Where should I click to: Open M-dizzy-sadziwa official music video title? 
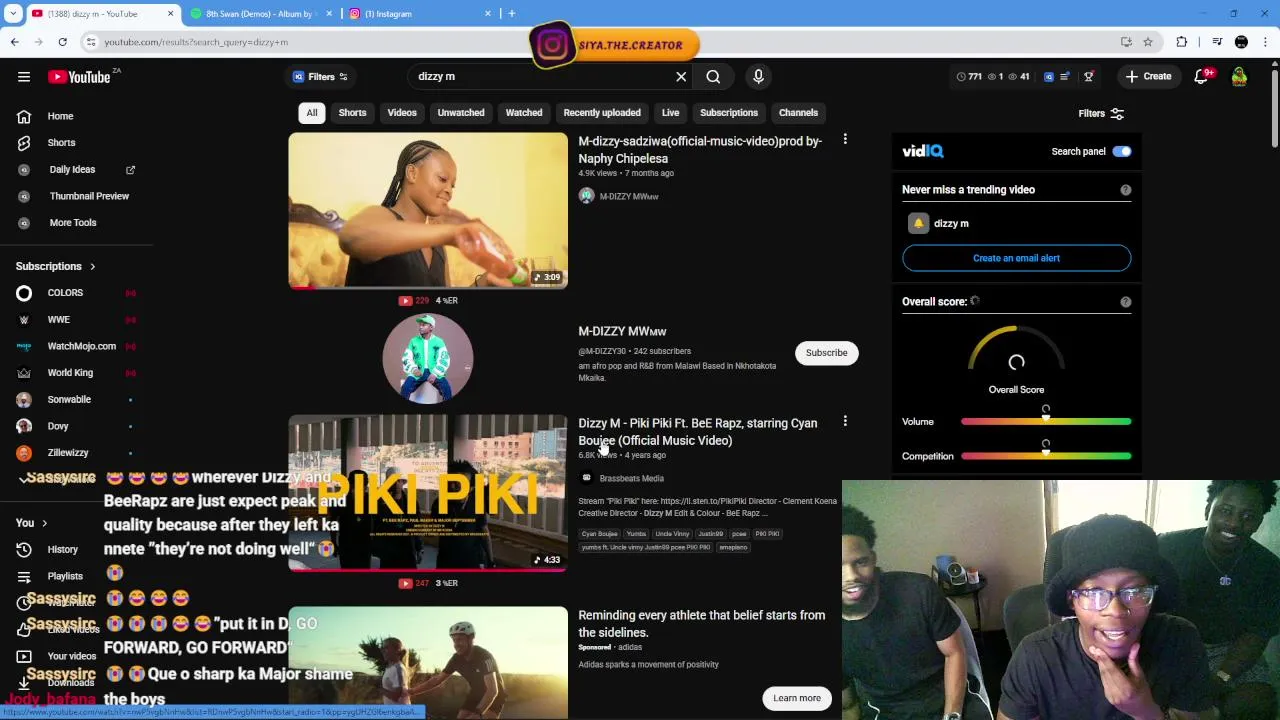point(700,150)
